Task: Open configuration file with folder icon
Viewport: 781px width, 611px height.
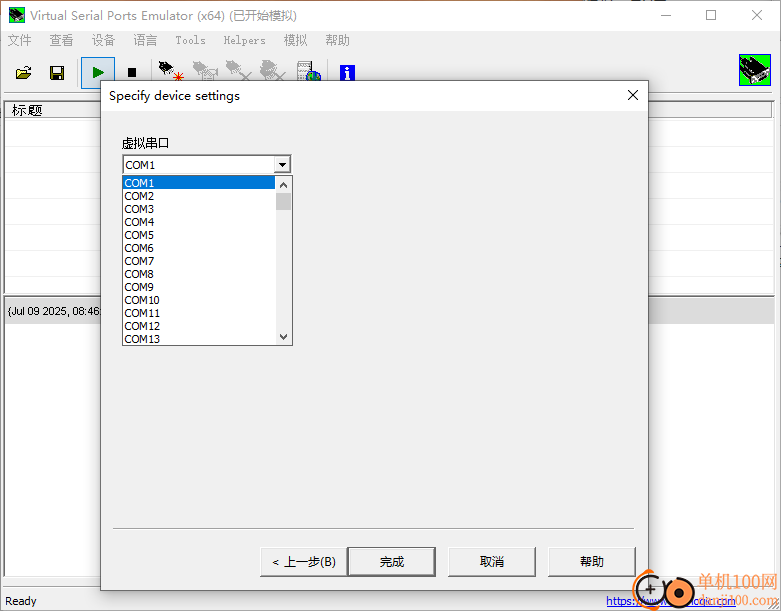Action: click(23, 73)
